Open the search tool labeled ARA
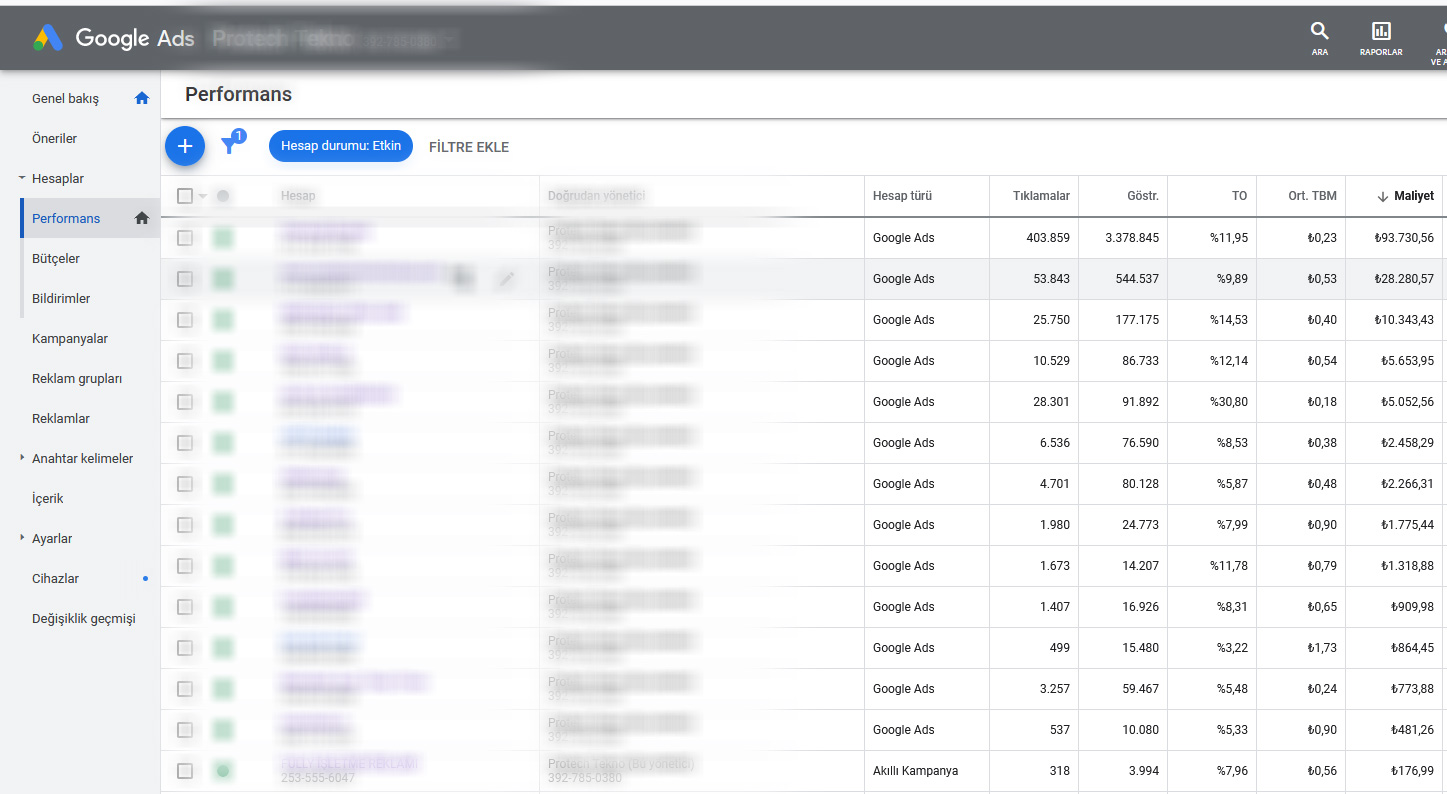This screenshot has width=1447, height=794. (1320, 38)
